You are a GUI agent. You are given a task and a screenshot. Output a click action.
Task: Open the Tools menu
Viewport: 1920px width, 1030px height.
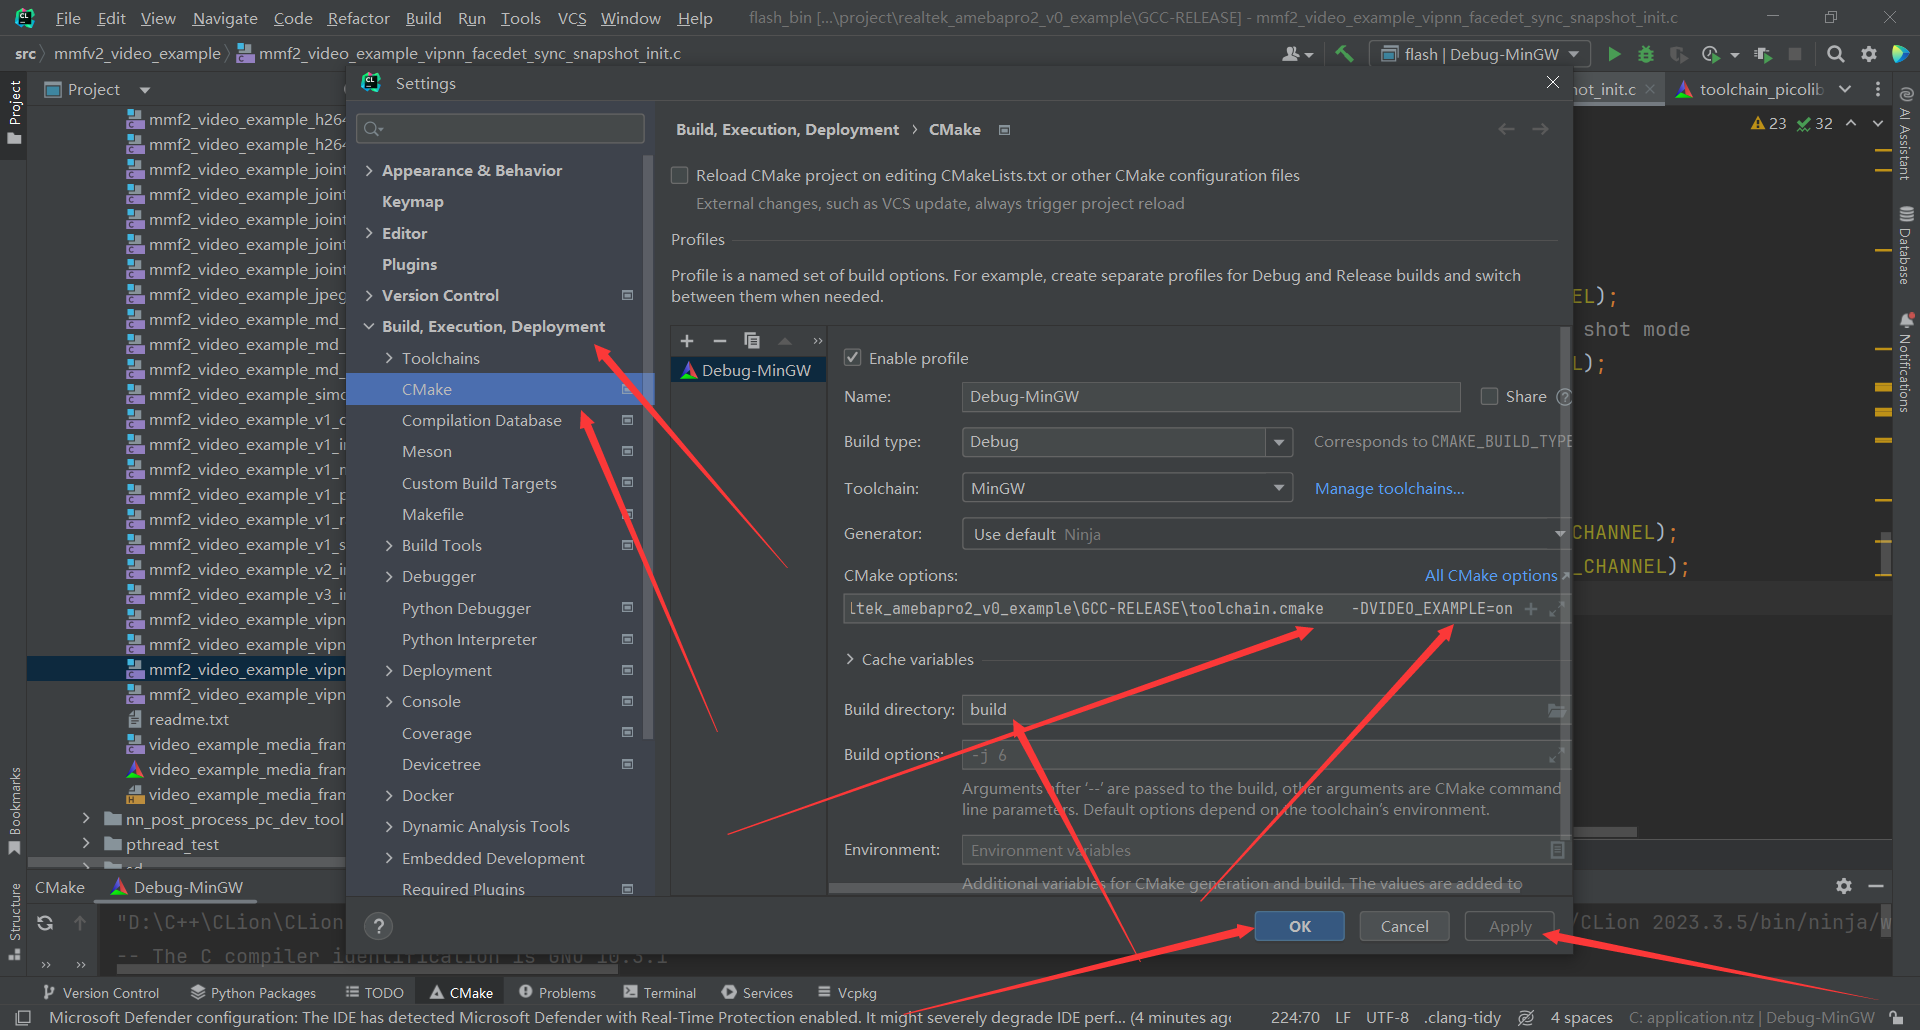coord(520,18)
